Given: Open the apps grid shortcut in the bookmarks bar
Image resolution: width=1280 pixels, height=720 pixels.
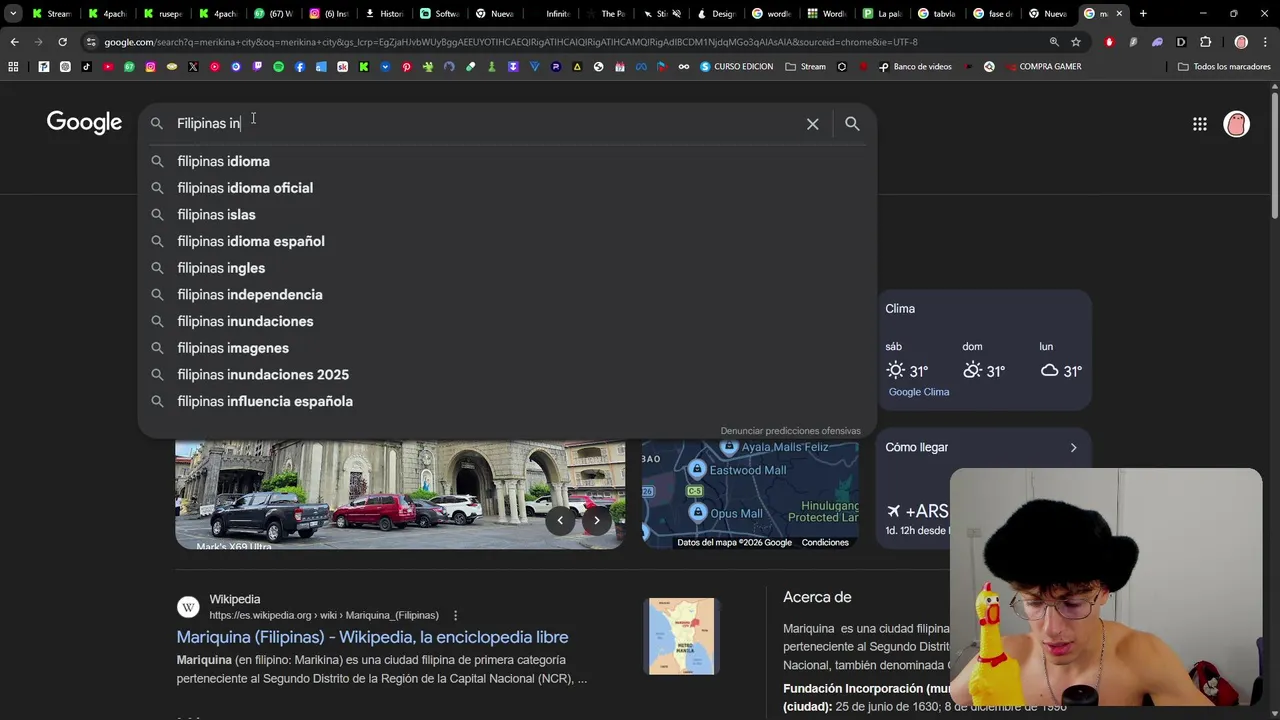Looking at the screenshot, I should [13, 66].
